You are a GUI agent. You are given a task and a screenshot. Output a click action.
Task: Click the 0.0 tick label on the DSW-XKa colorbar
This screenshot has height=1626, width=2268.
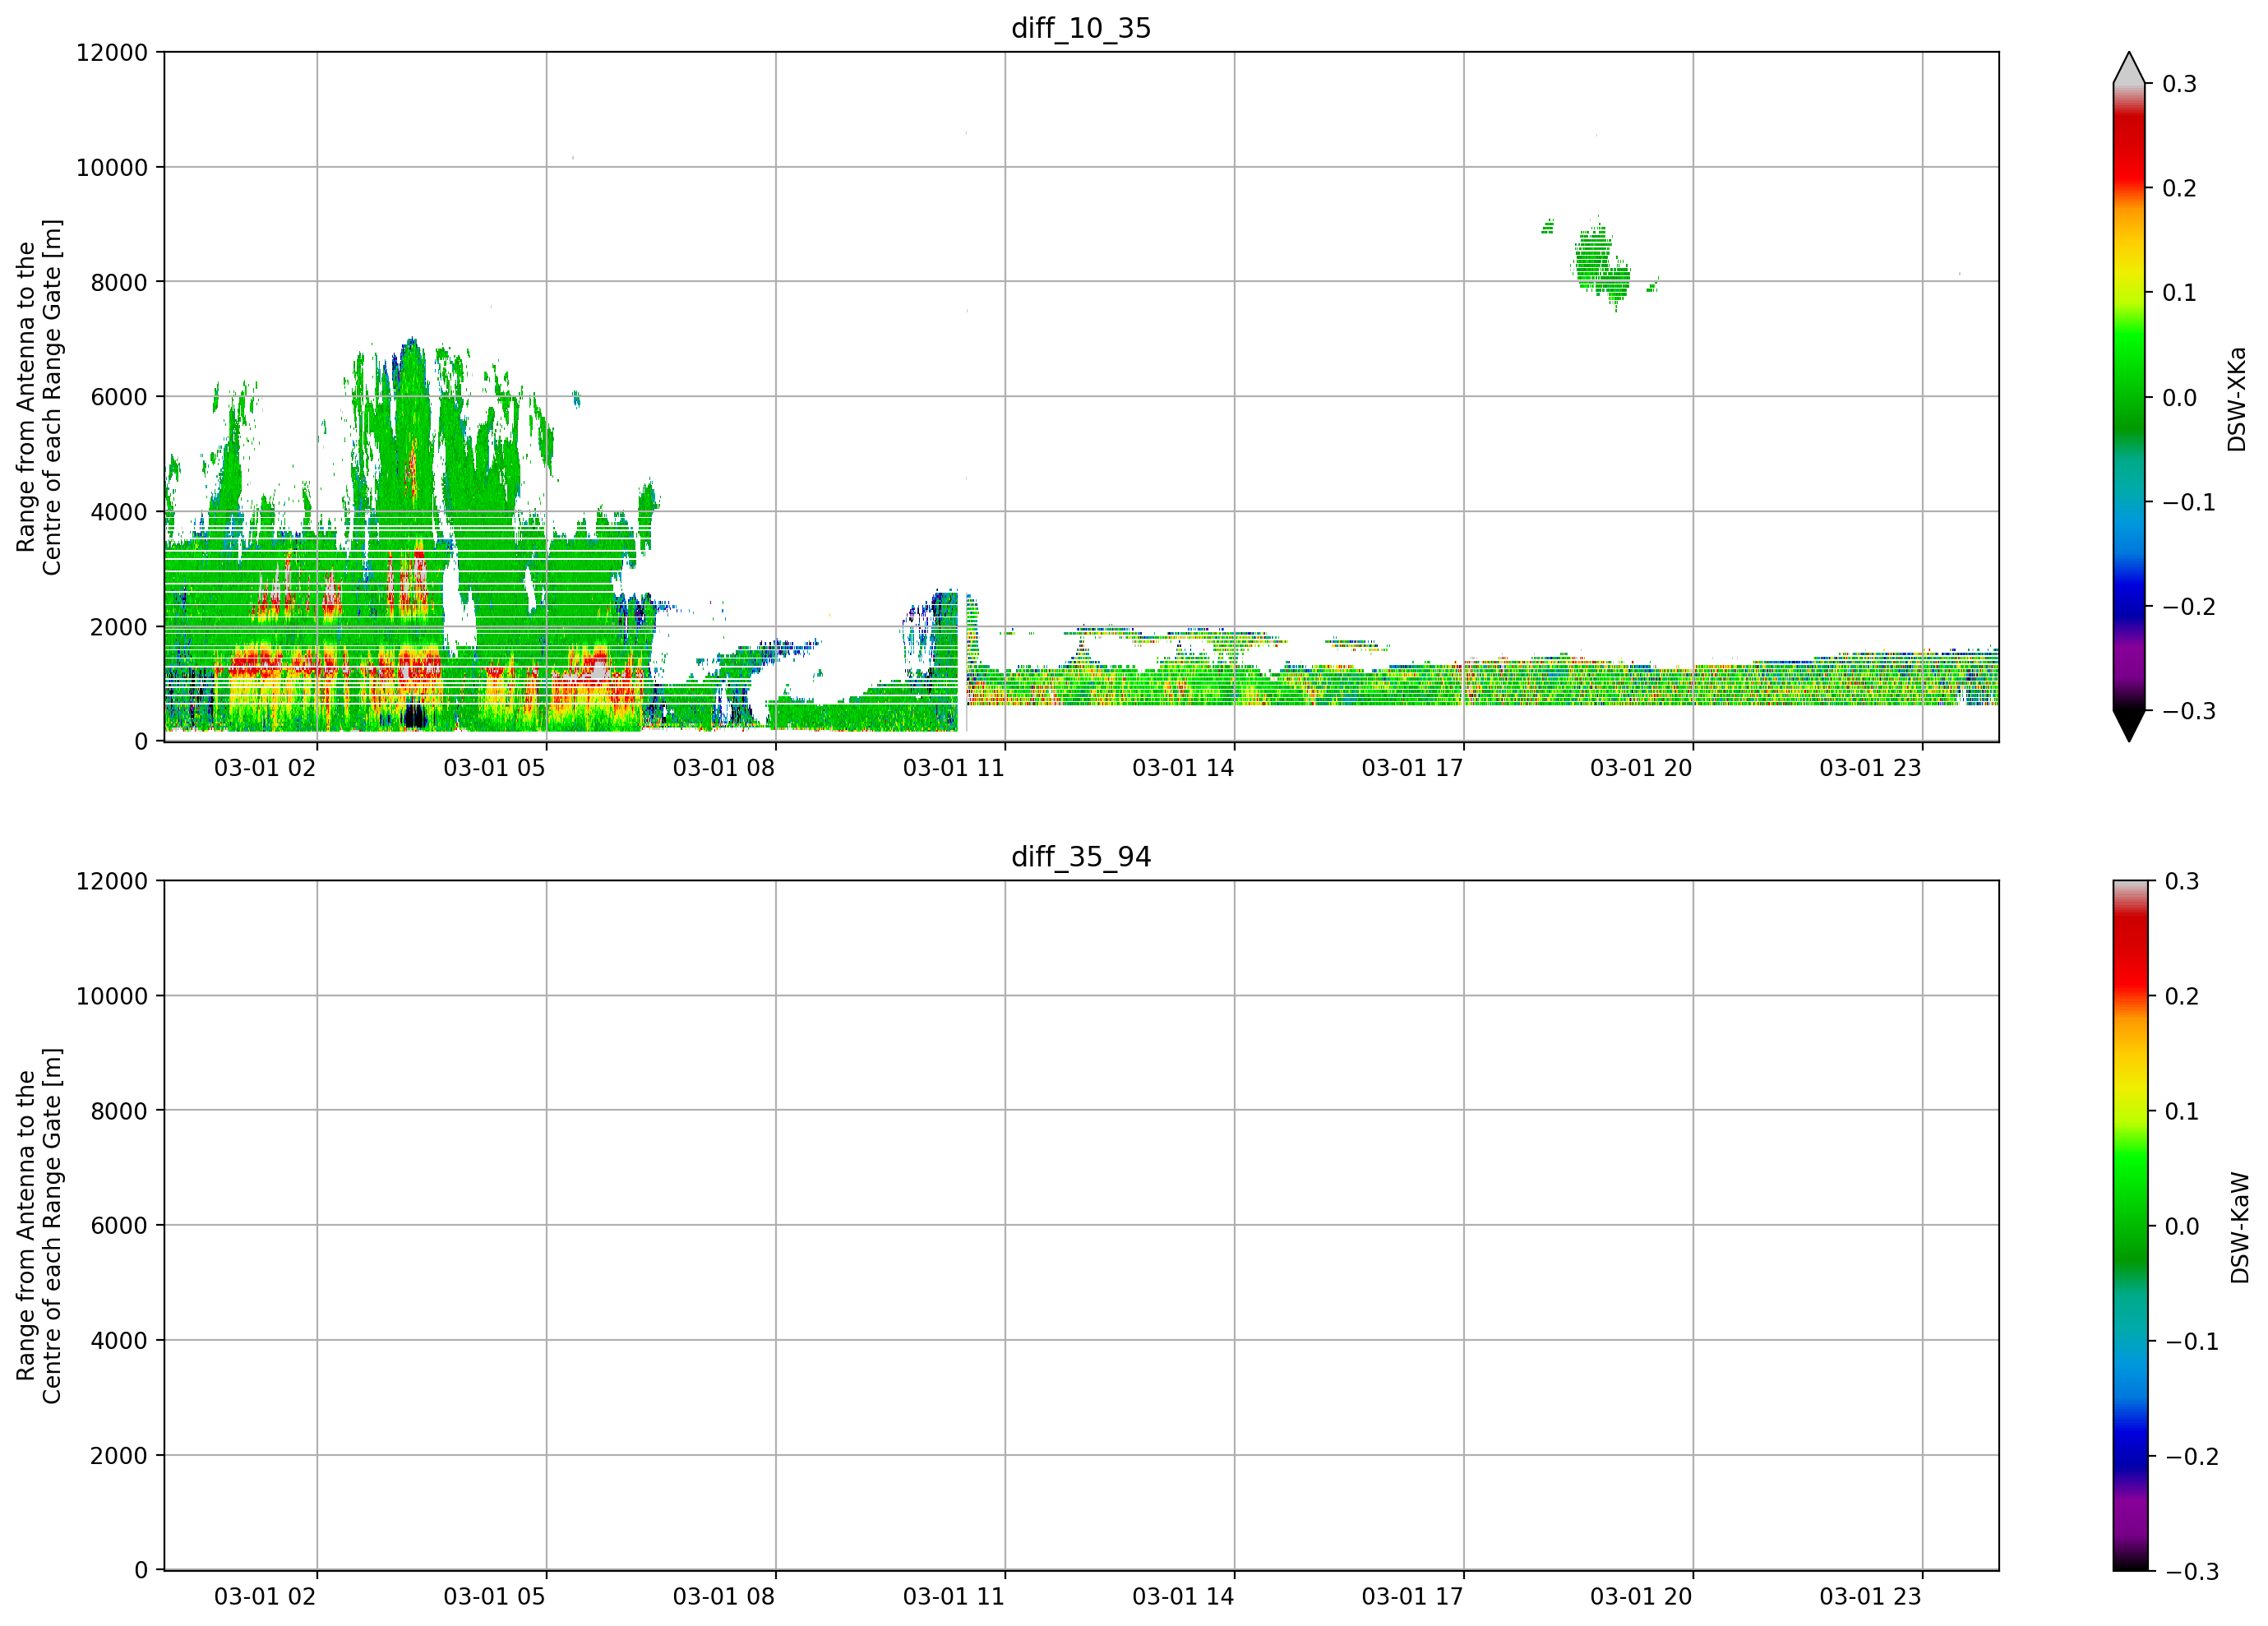(x=2179, y=398)
